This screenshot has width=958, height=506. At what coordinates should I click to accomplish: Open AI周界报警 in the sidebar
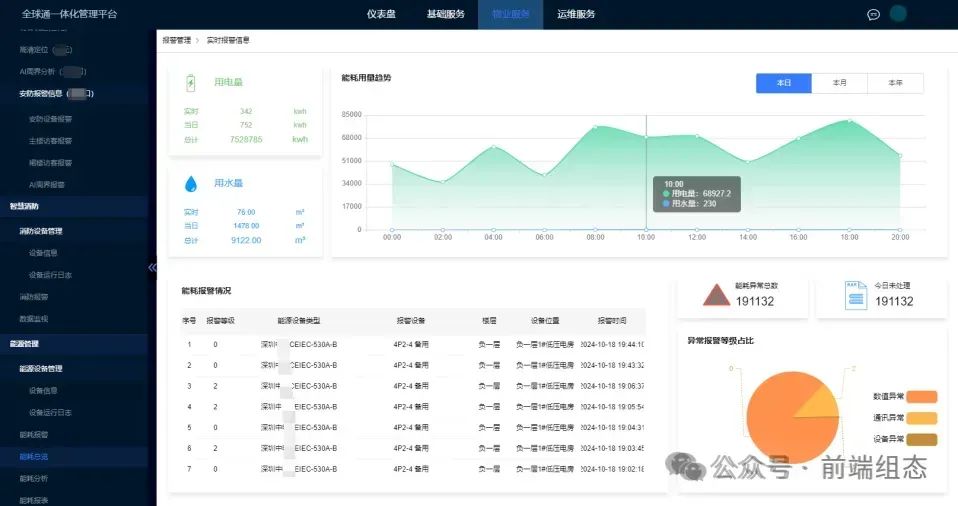click(47, 185)
